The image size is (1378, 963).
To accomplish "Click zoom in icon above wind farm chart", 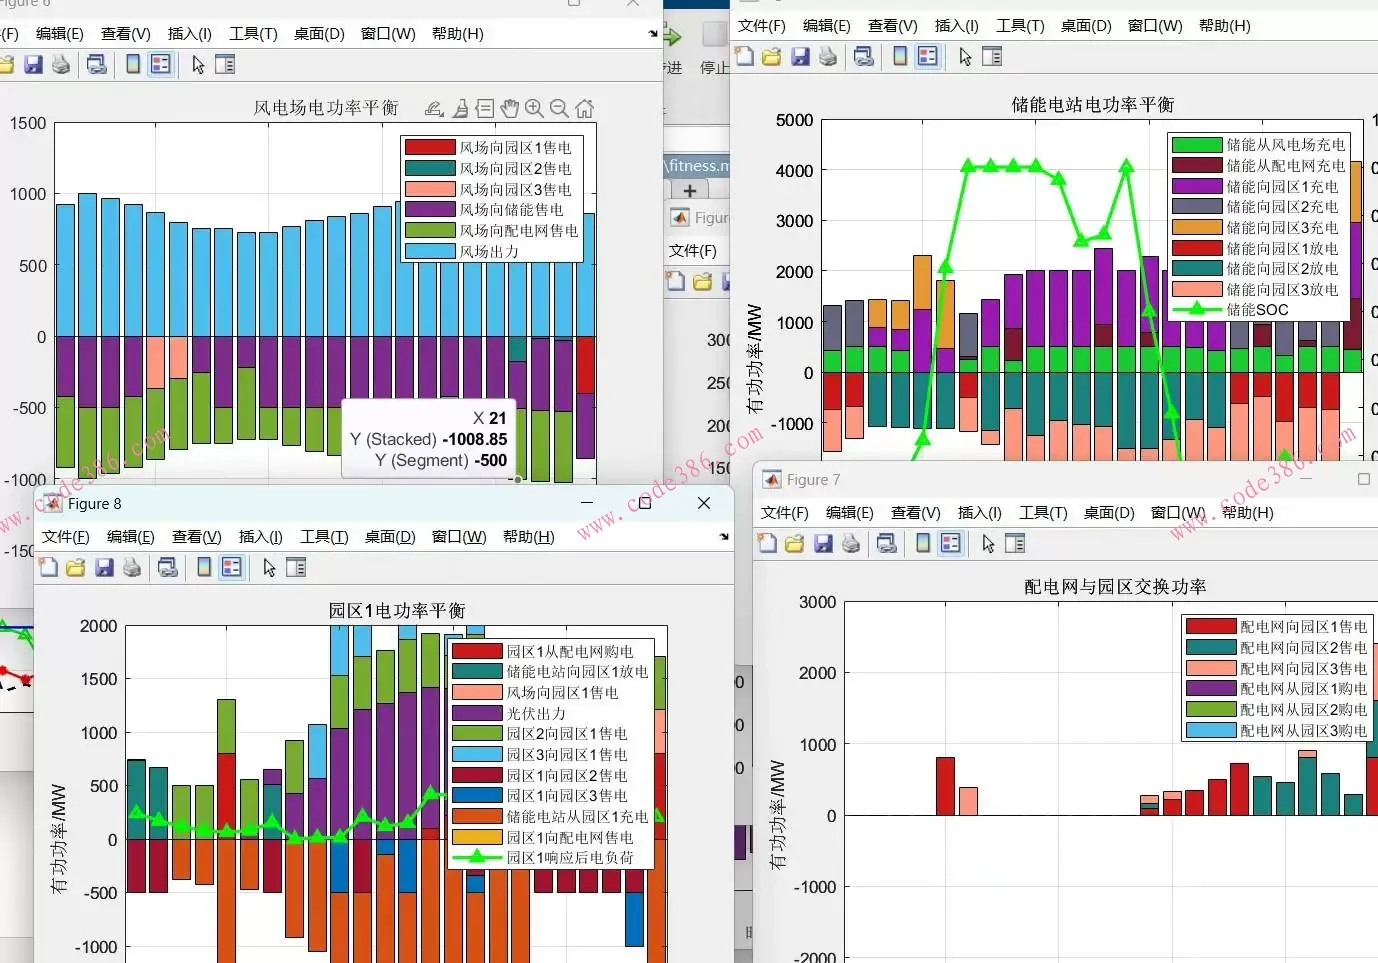I will click(535, 108).
